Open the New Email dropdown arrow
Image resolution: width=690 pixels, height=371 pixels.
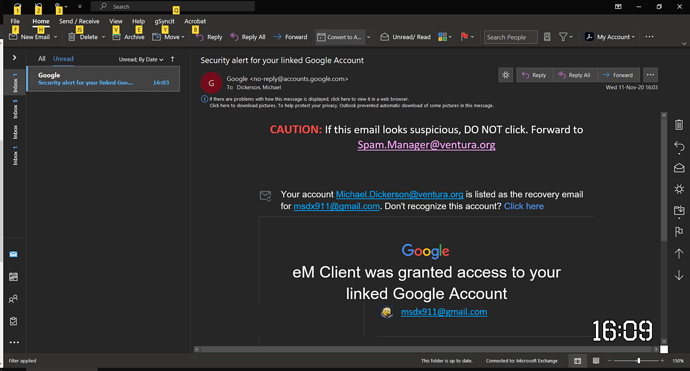[x=55, y=37]
